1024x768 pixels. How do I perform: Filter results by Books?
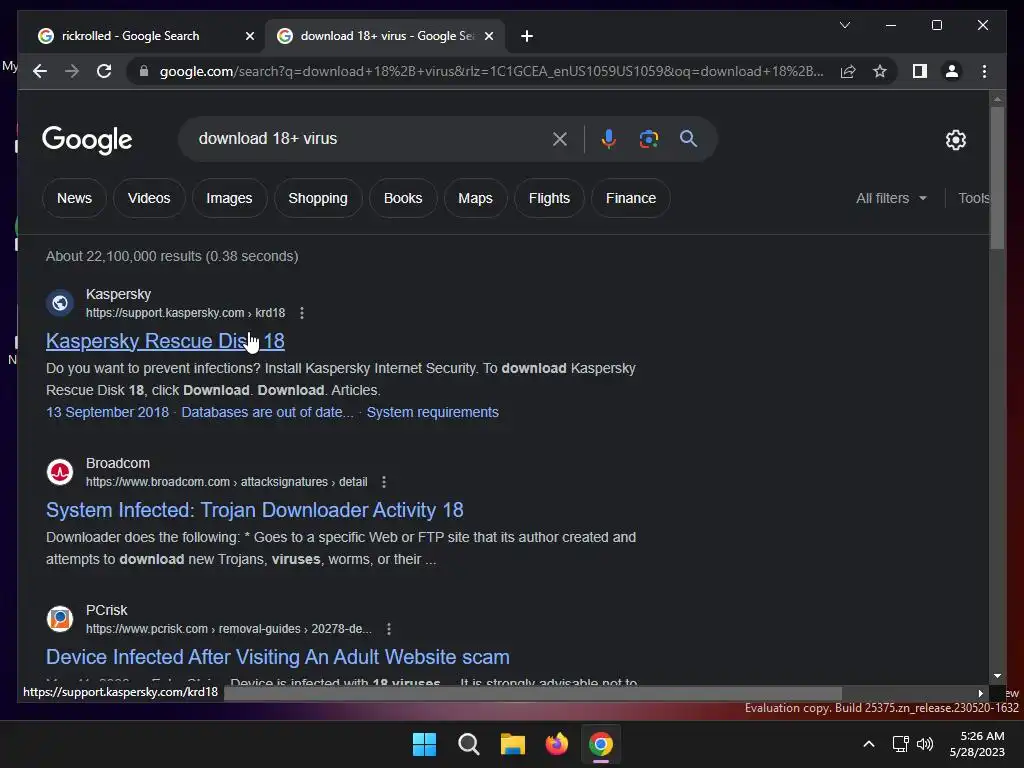403,198
